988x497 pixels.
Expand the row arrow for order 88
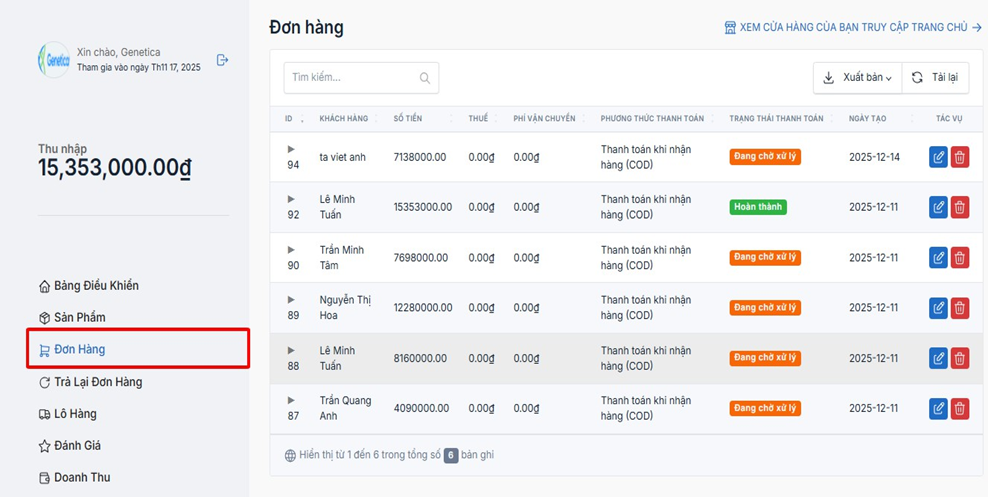pos(291,350)
